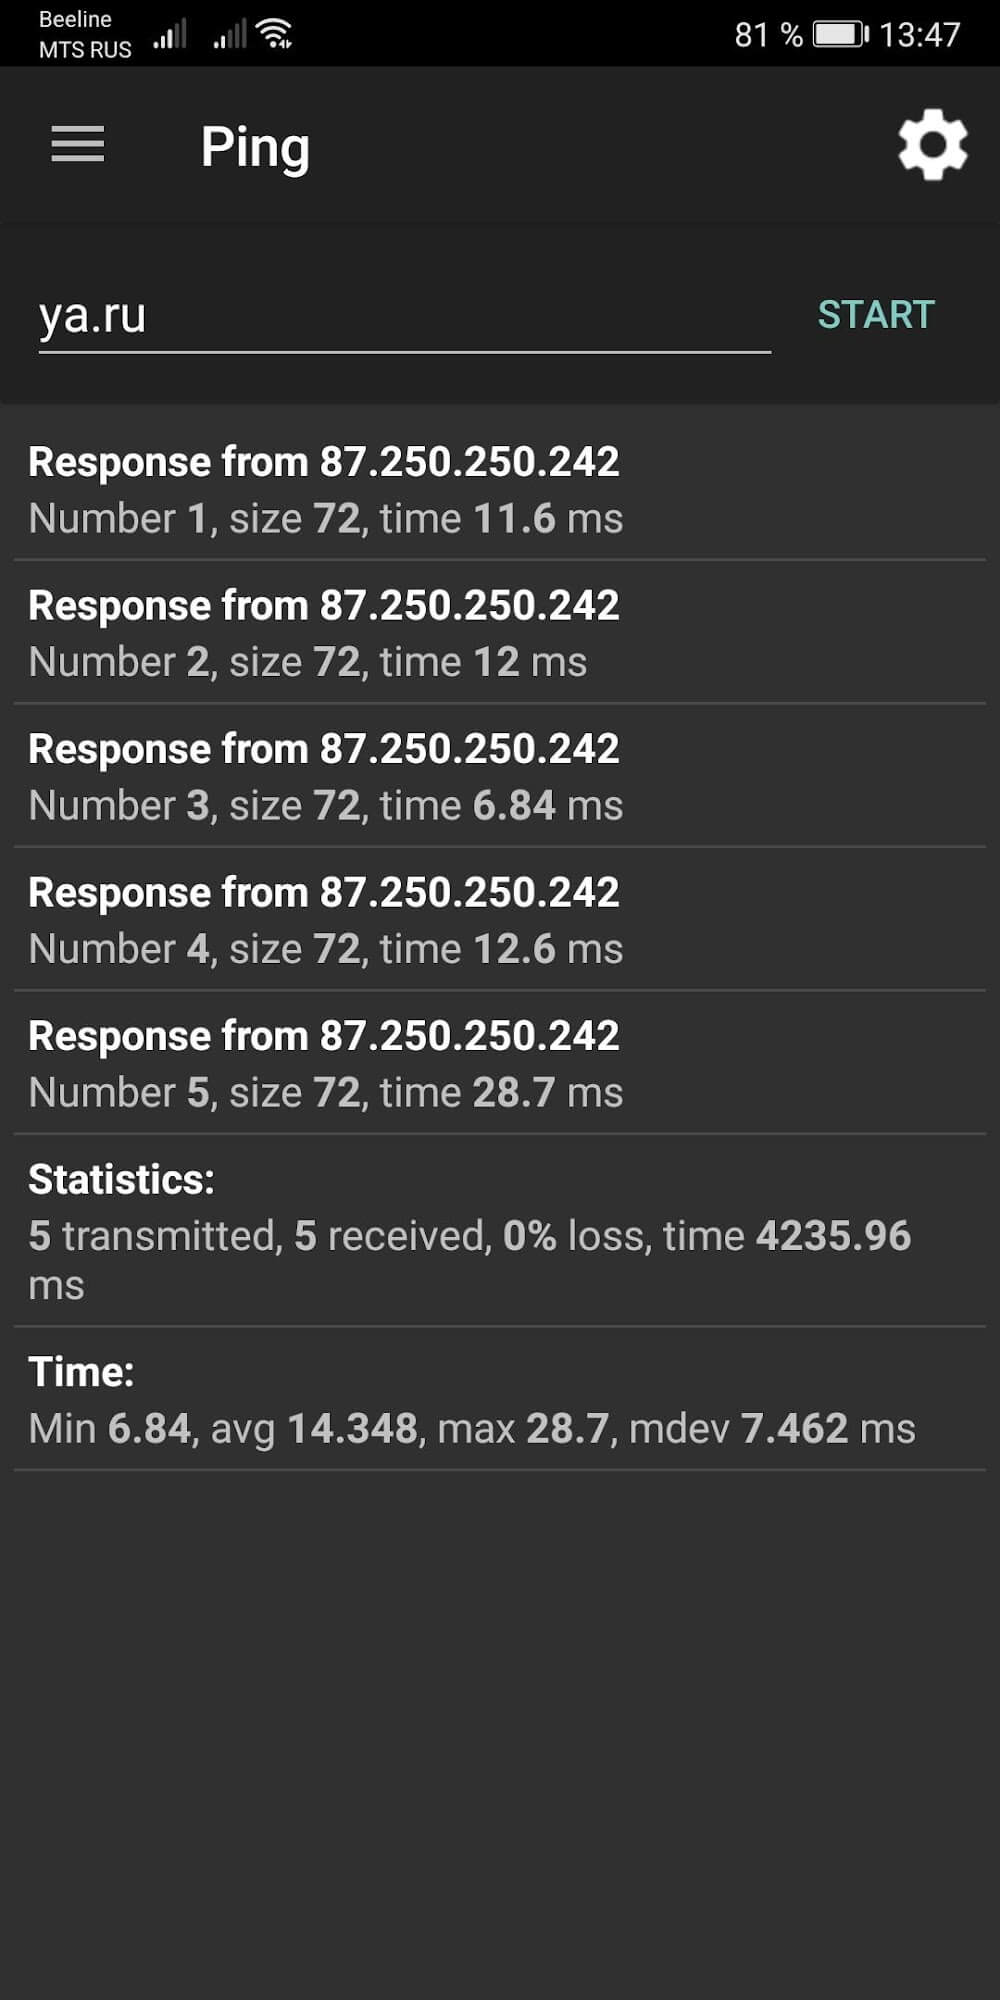1000x2000 pixels.
Task: Tap the Wi-Fi status icon
Action: click(x=274, y=34)
